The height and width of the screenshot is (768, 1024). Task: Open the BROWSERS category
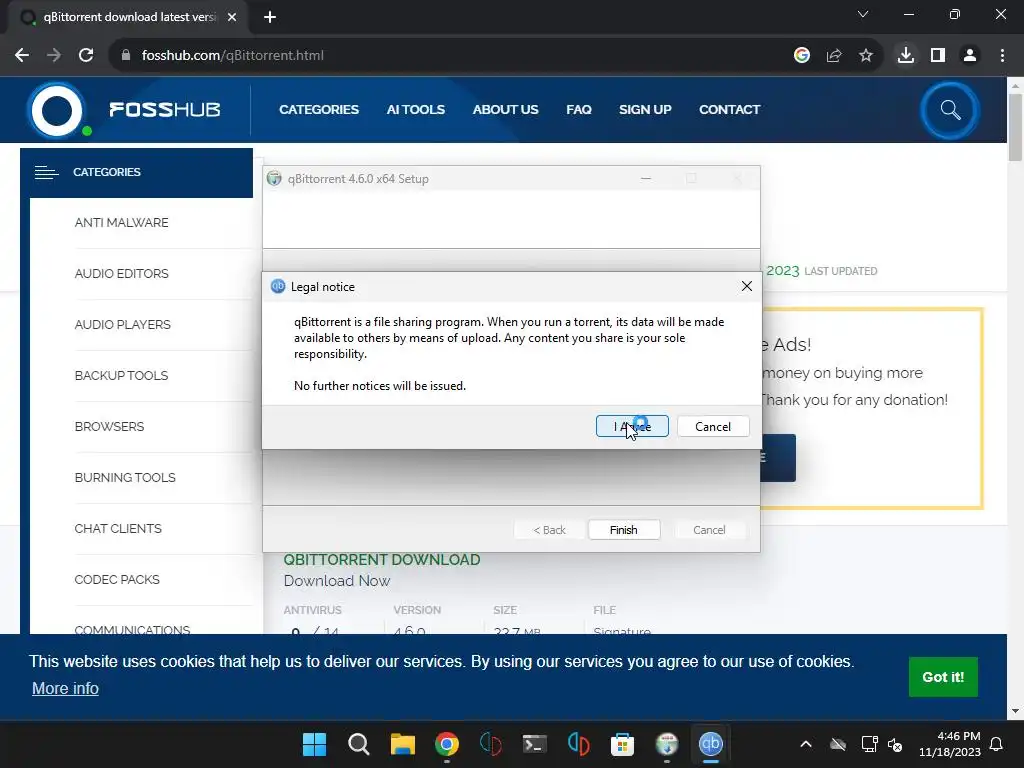[x=109, y=426]
